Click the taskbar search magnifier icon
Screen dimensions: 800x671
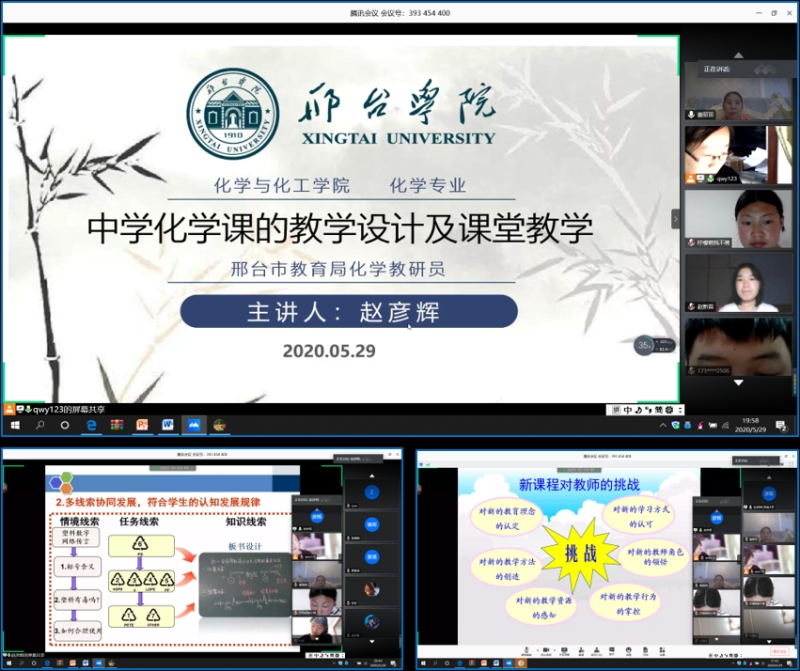click(x=40, y=425)
